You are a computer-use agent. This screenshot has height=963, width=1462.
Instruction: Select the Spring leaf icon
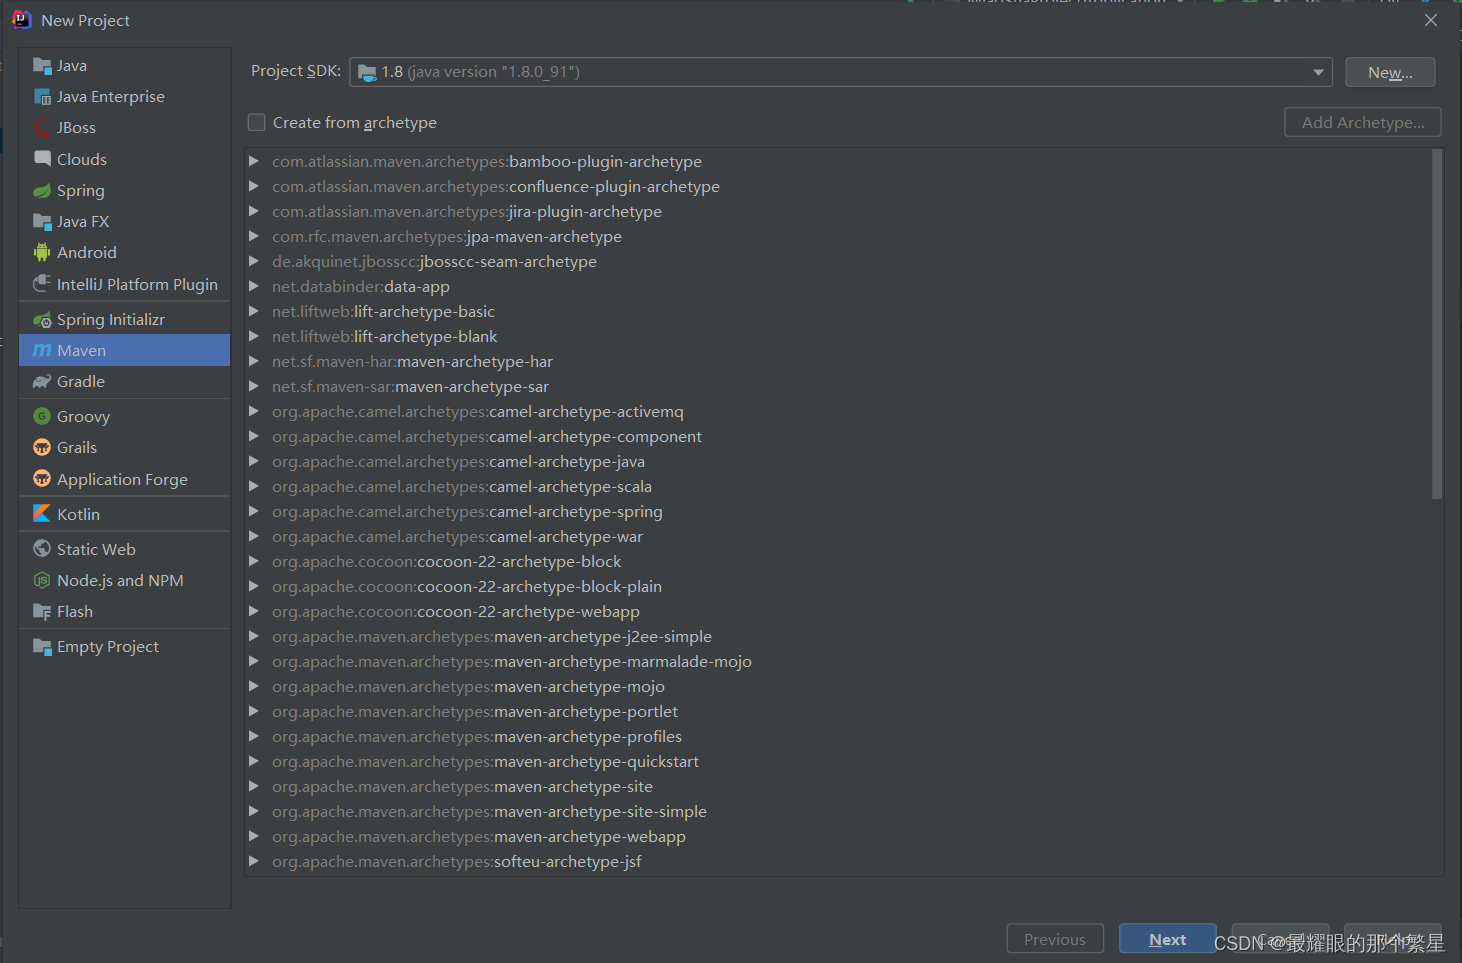(x=42, y=190)
